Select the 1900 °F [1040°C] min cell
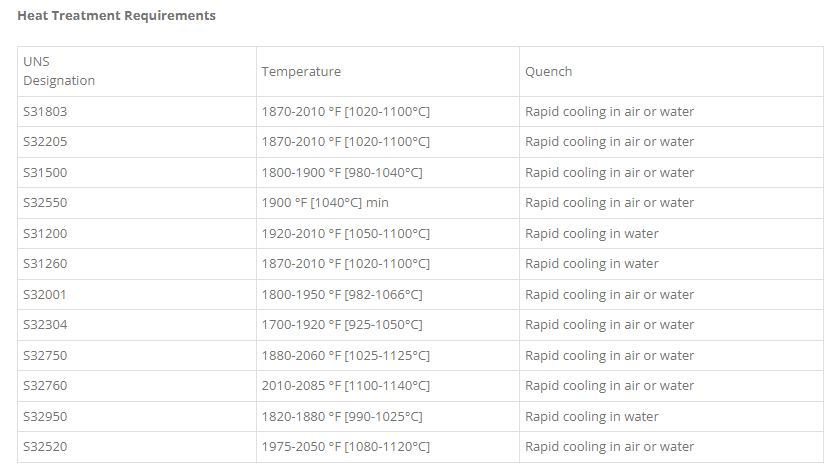839x466 pixels. (325, 203)
